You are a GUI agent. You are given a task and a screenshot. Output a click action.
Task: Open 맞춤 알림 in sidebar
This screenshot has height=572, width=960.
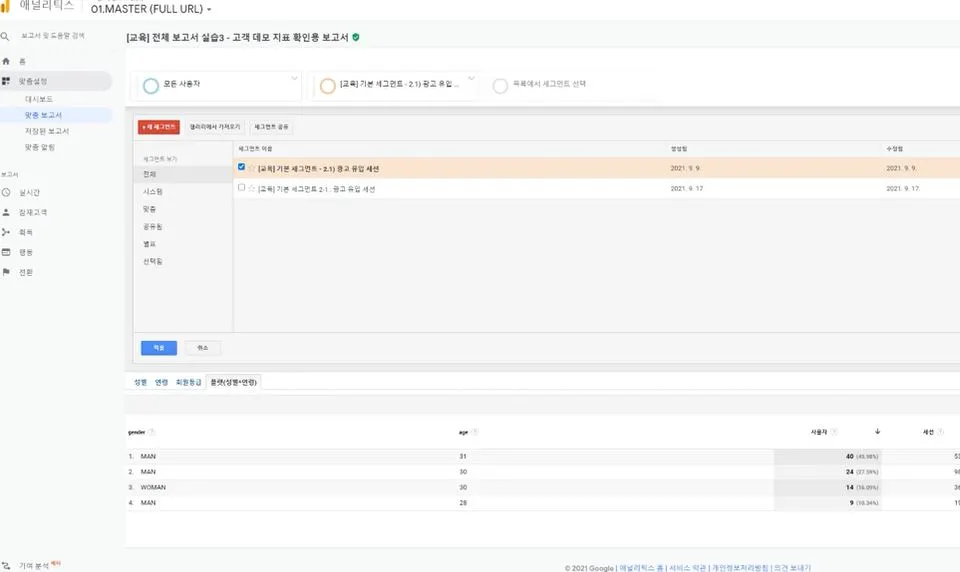point(40,147)
